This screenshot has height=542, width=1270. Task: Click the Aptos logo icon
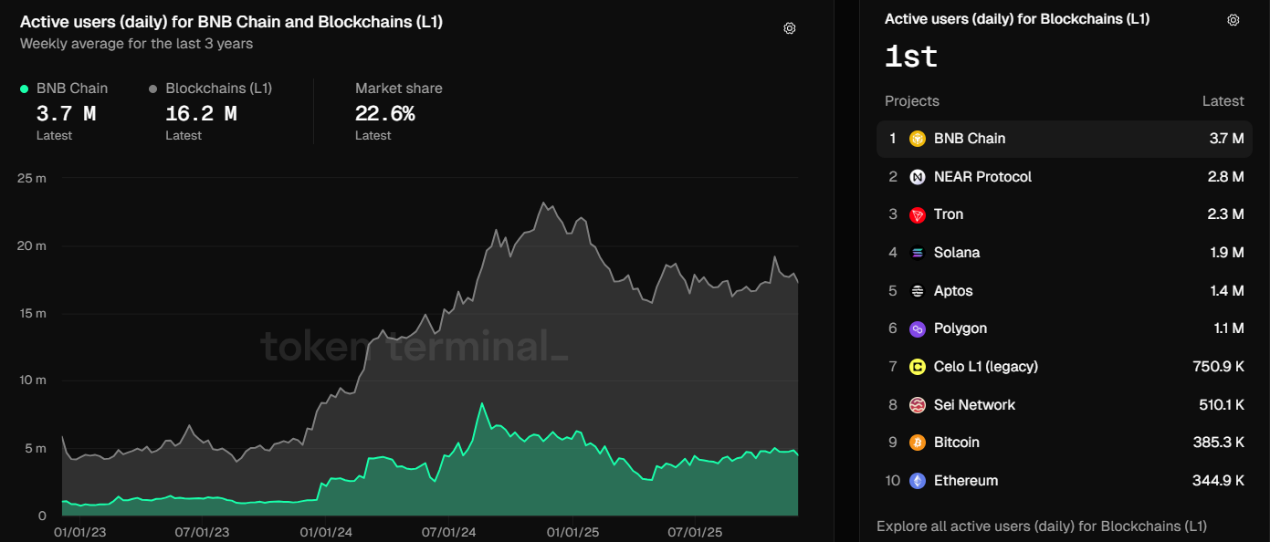click(917, 291)
